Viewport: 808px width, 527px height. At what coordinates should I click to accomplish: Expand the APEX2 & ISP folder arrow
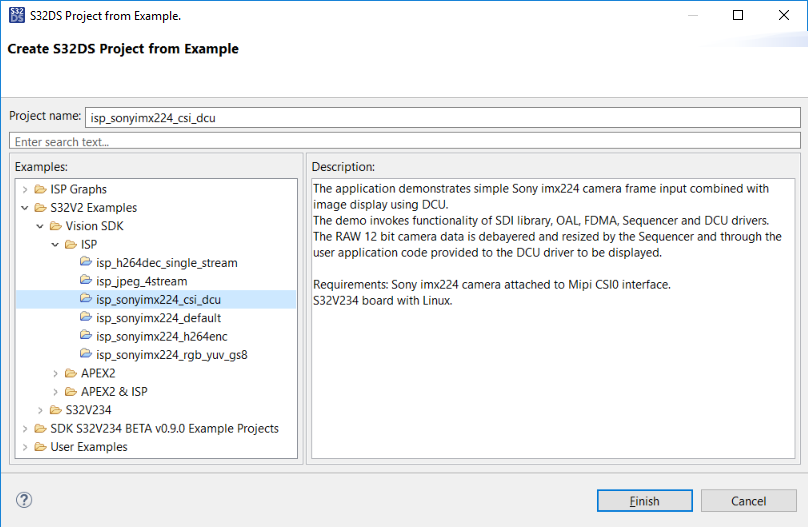(x=55, y=392)
